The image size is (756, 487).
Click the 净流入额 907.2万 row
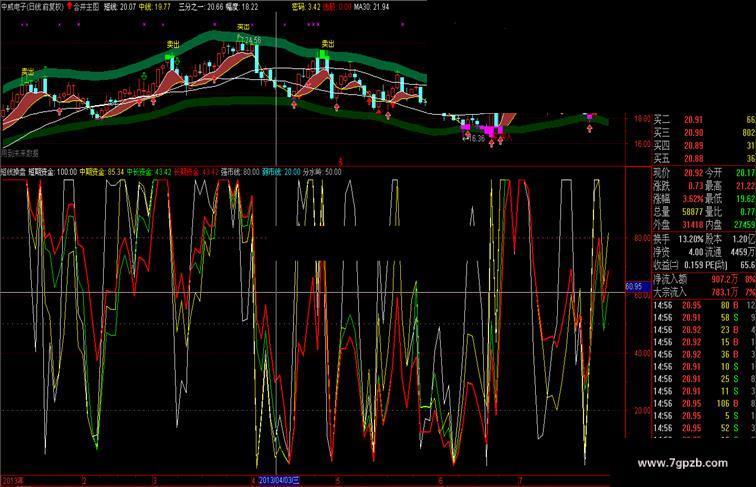pos(704,279)
